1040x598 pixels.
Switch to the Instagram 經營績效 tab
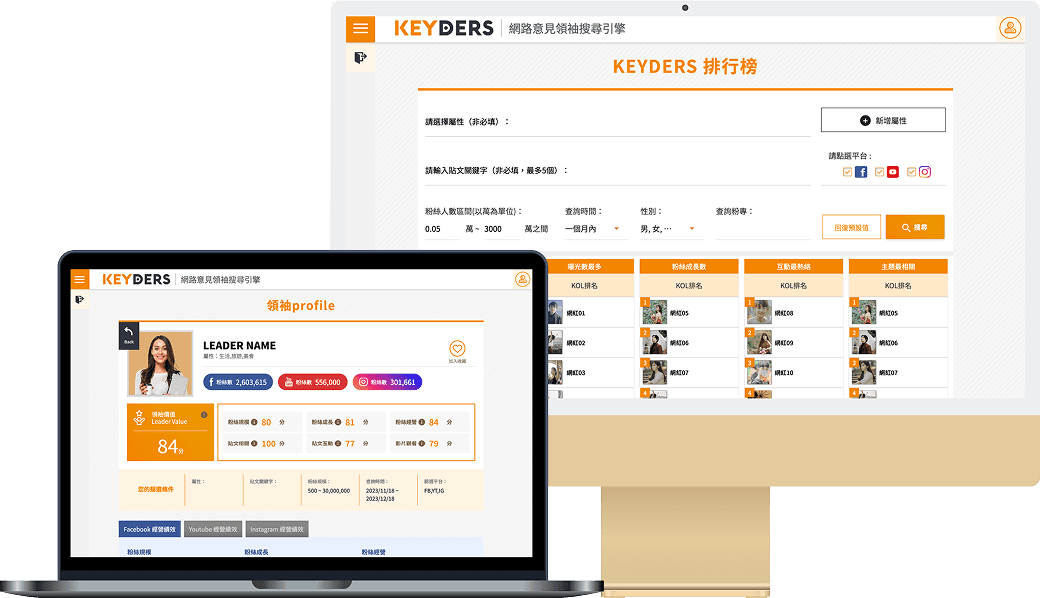click(276, 529)
